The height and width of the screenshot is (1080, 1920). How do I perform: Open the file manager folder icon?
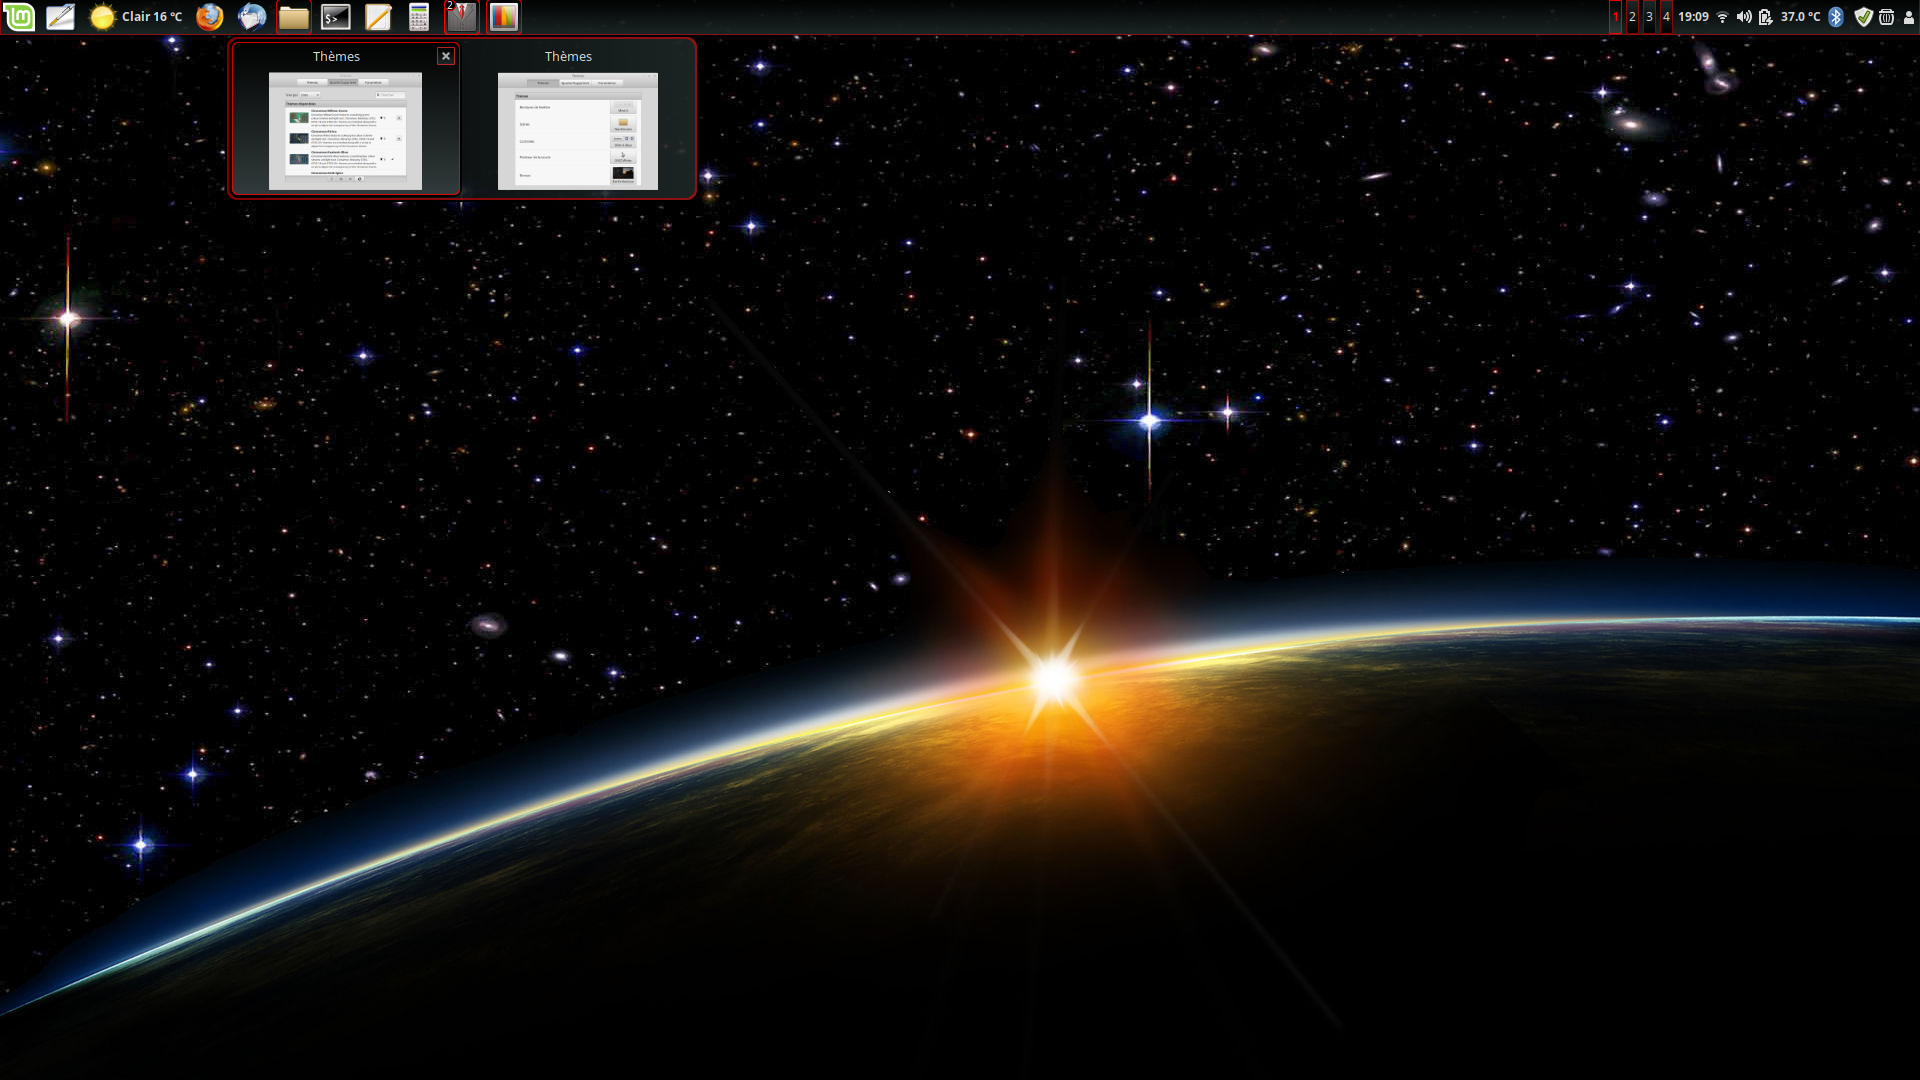pos(293,16)
